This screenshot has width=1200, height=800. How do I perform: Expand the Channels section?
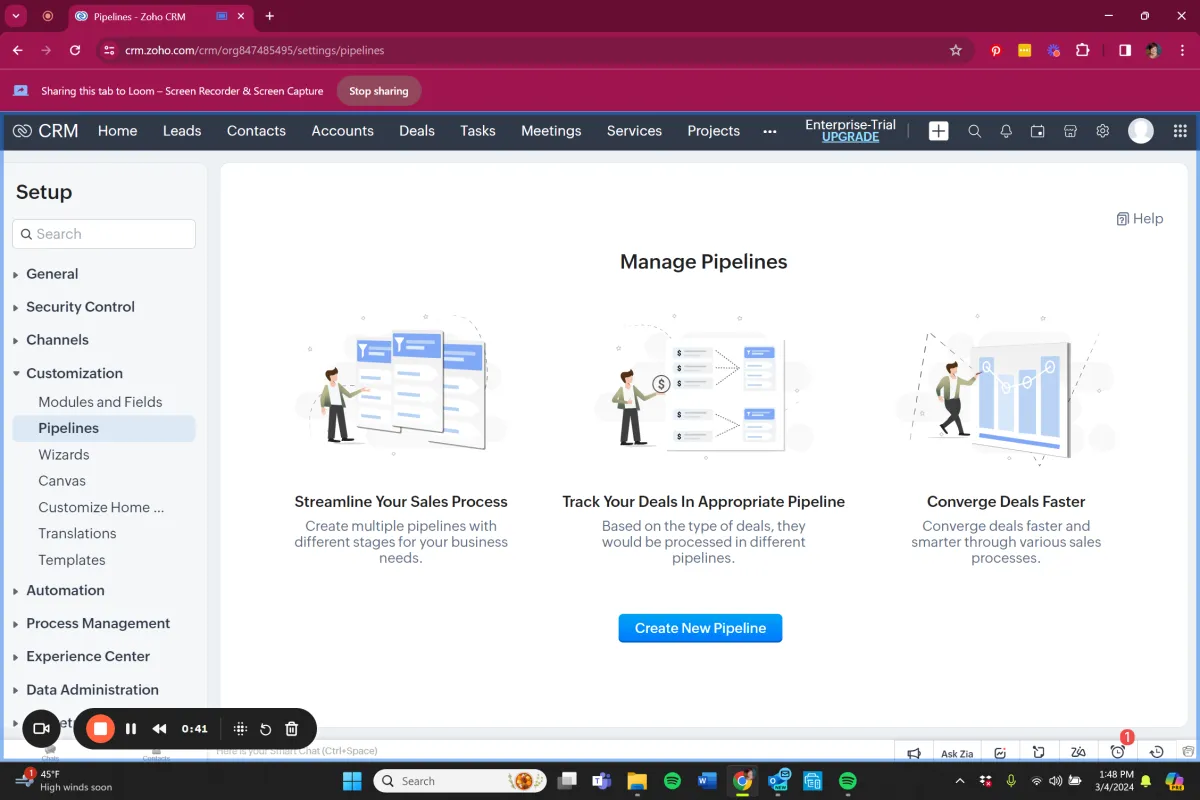[57, 340]
